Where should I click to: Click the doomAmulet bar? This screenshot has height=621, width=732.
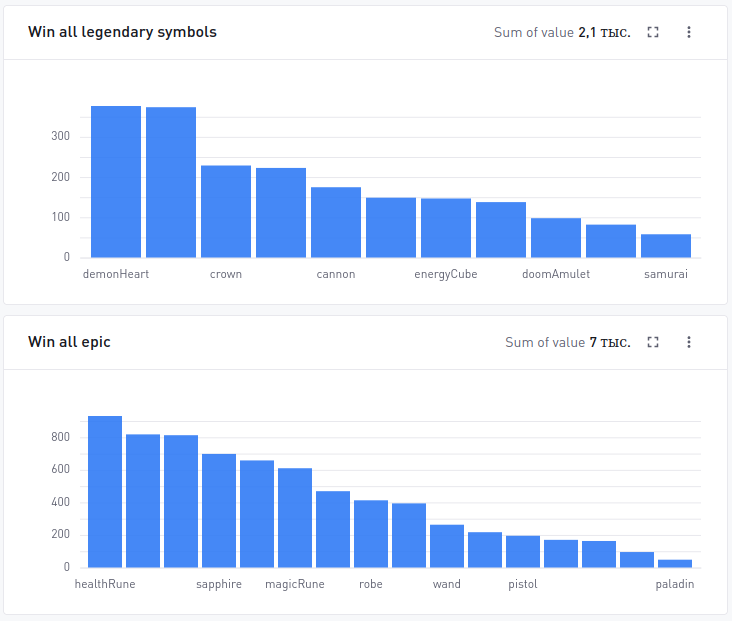[x=556, y=238]
